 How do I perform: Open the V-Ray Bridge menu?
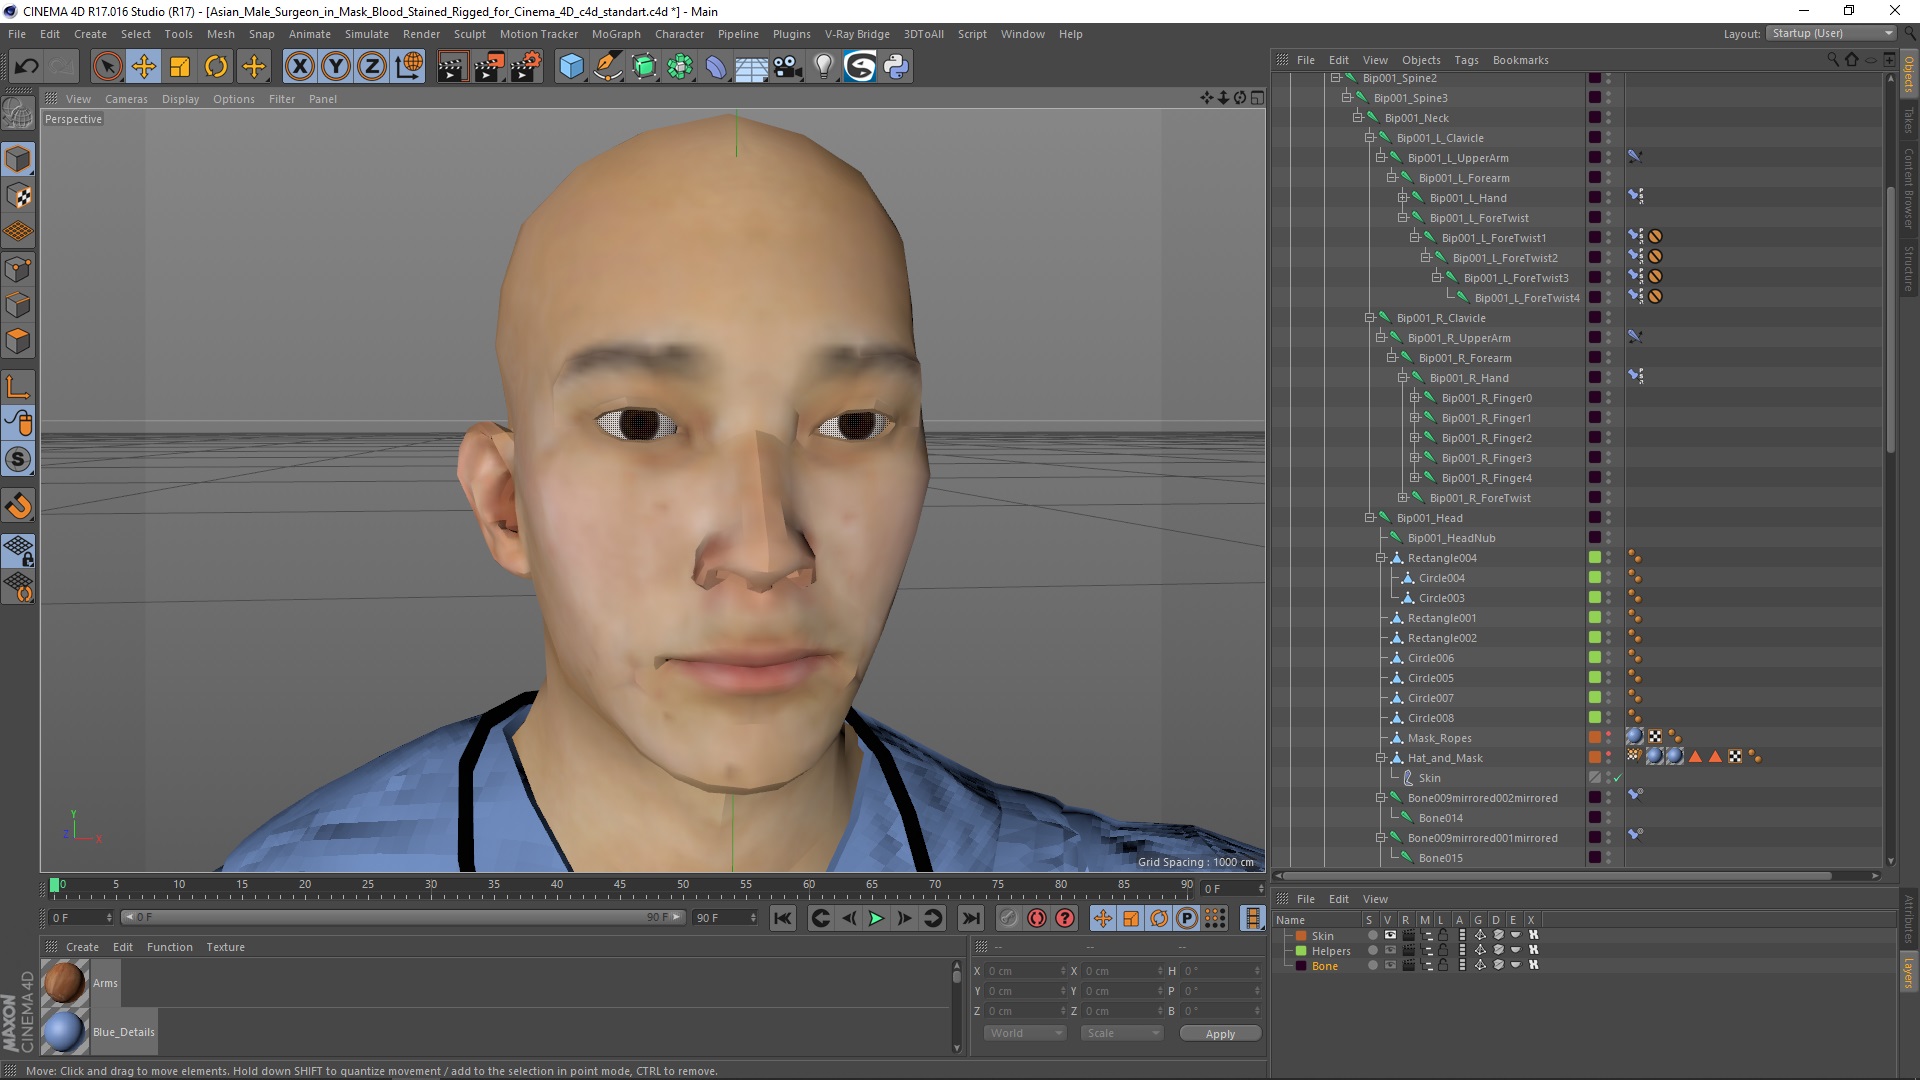coord(857,34)
